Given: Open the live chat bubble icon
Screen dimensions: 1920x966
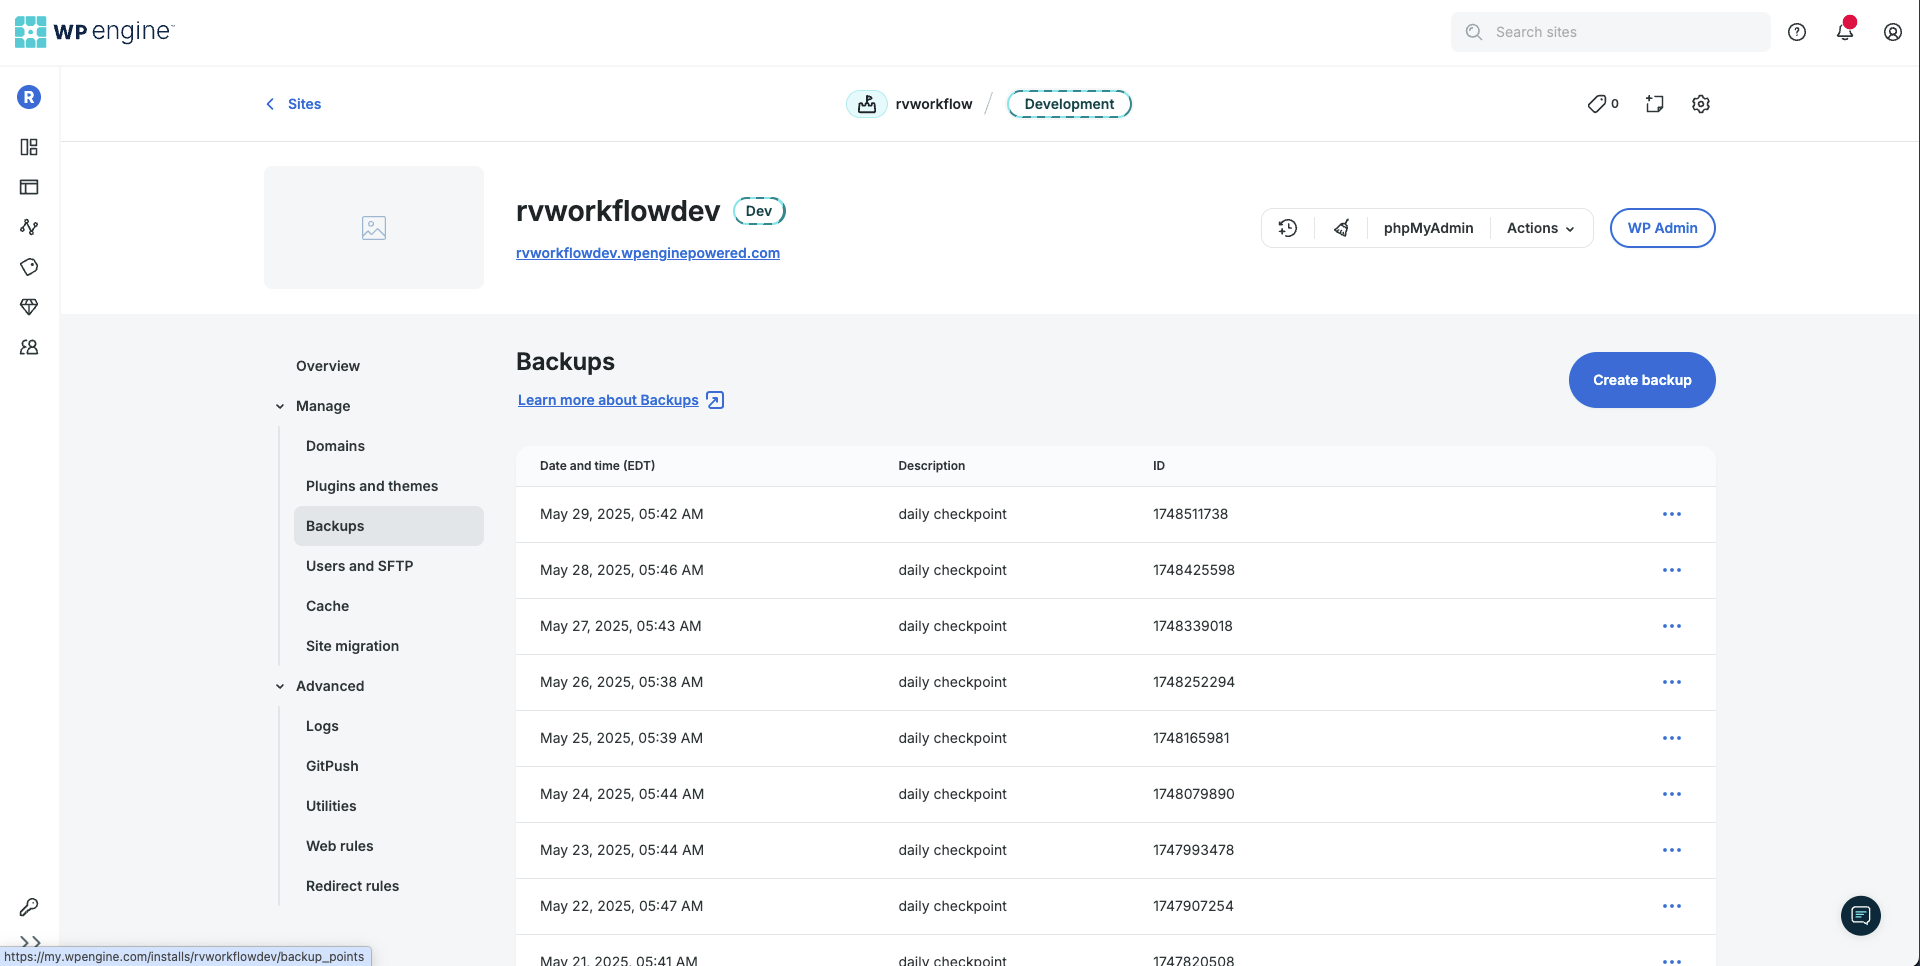Looking at the screenshot, I should coord(1861,915).
